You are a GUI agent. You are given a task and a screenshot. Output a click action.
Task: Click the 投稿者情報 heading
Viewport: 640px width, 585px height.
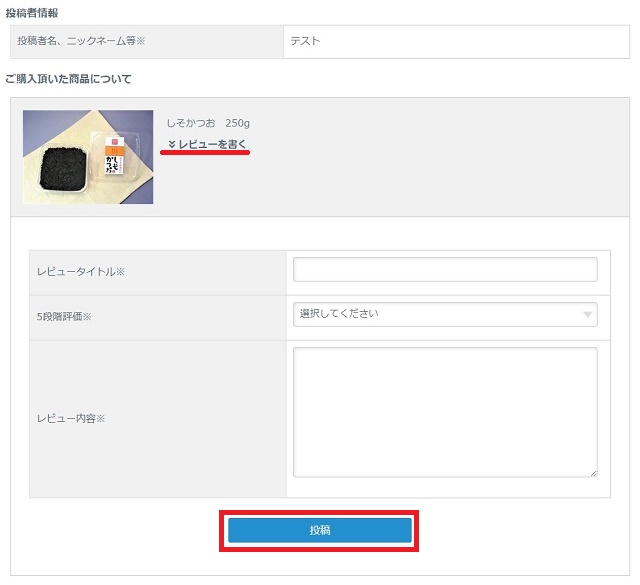31,12
